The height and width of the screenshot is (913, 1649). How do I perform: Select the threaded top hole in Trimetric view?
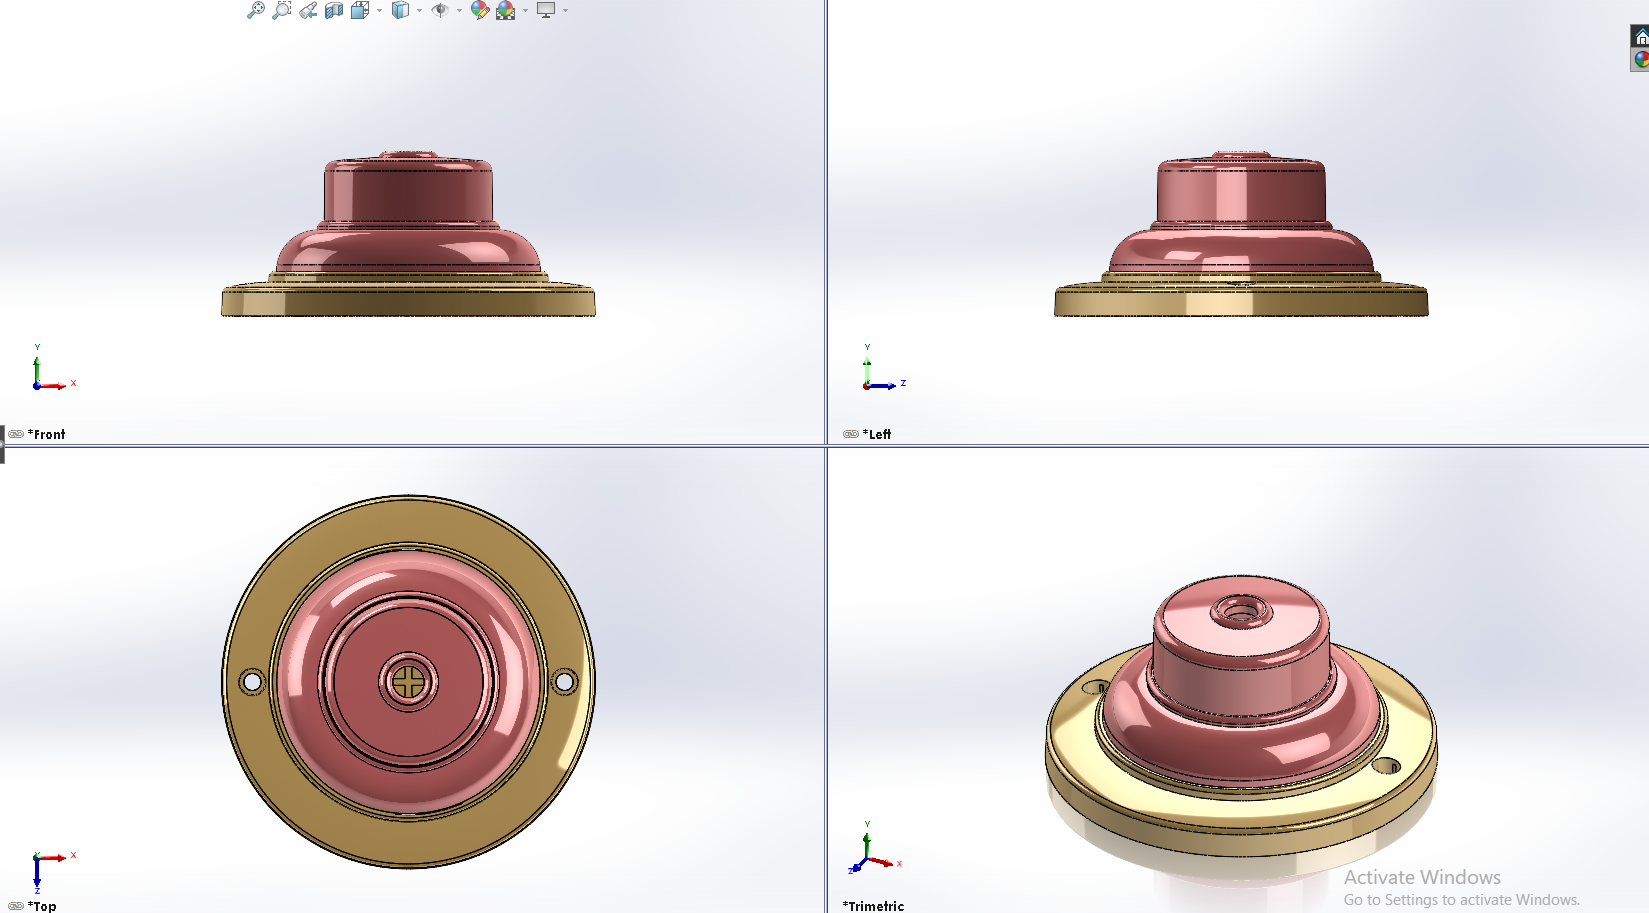[1240, 610]
